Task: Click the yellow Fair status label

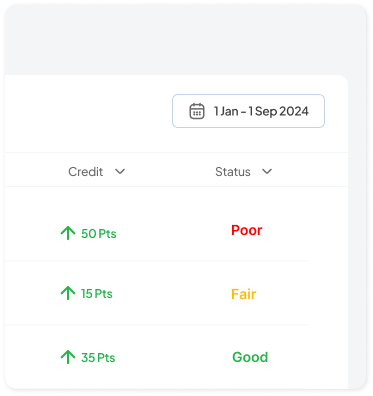Action: [x=244, y=294]
